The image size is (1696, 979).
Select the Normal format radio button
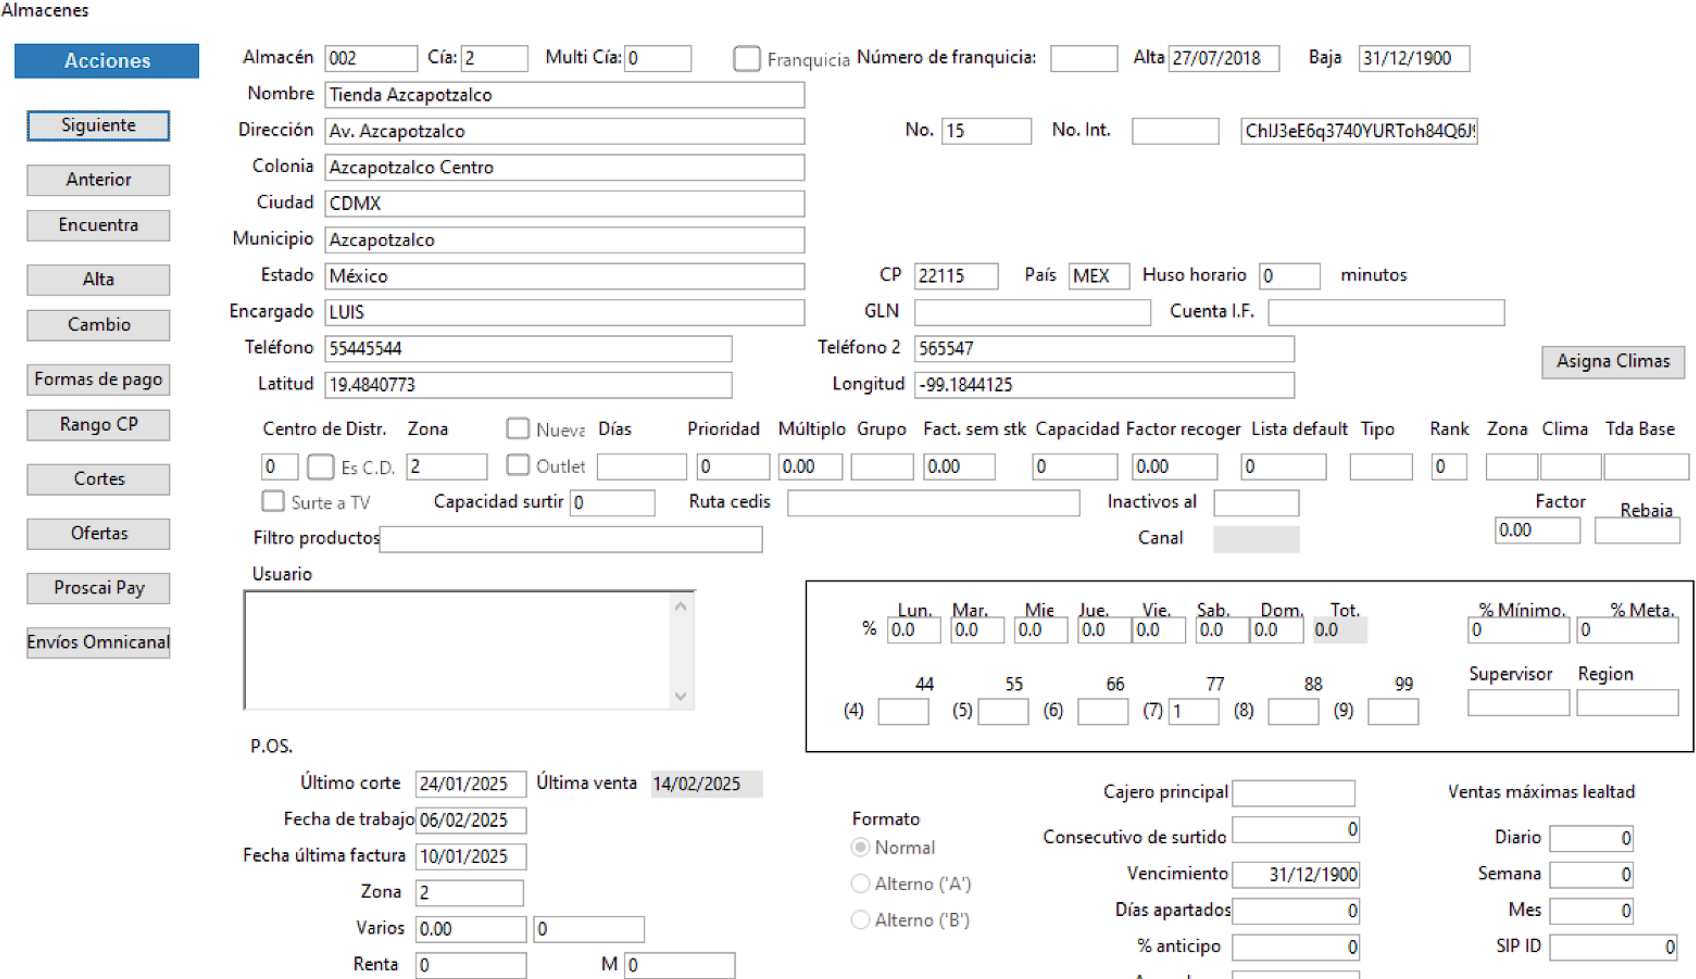(860, 848)
